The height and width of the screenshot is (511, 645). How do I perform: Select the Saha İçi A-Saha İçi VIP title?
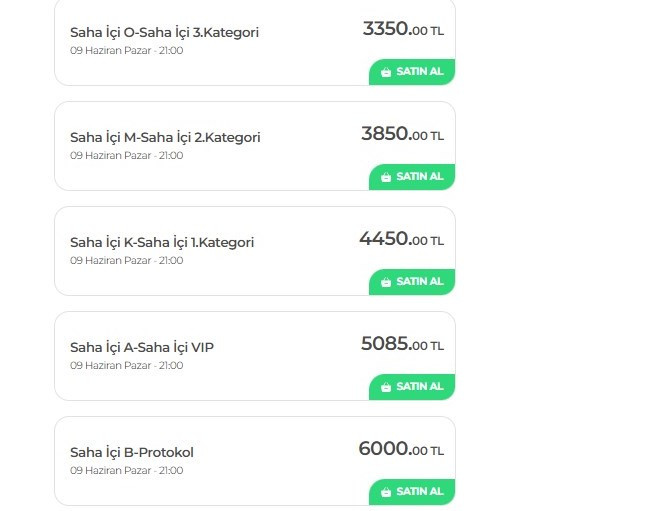click(x=142, y=347)
